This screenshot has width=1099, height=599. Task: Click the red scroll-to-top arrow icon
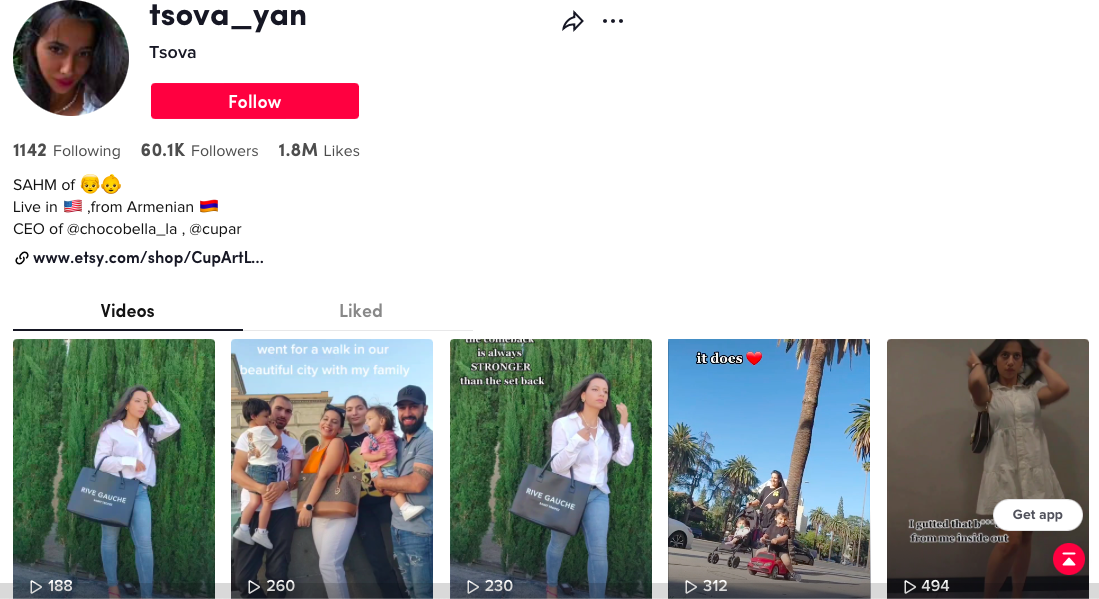click(1068, 559)
